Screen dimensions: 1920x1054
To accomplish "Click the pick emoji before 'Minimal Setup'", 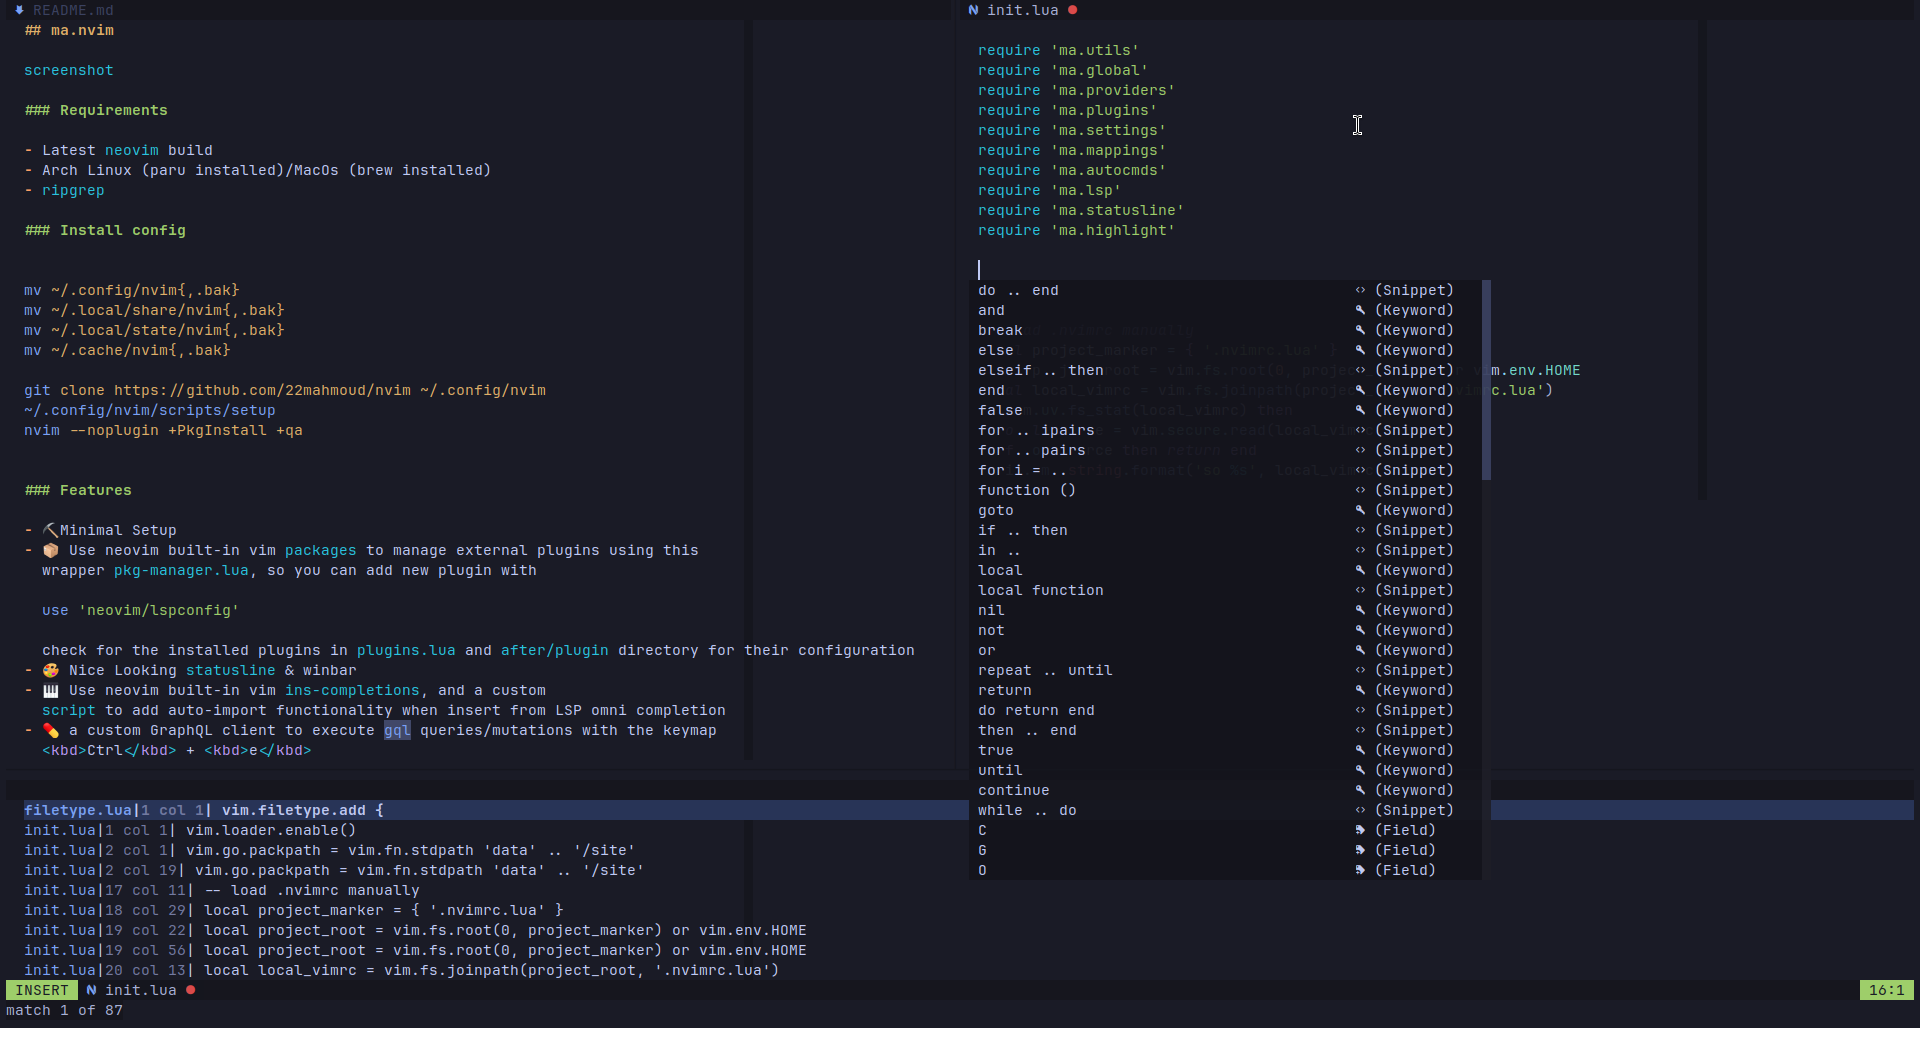I will coord(51,530).
